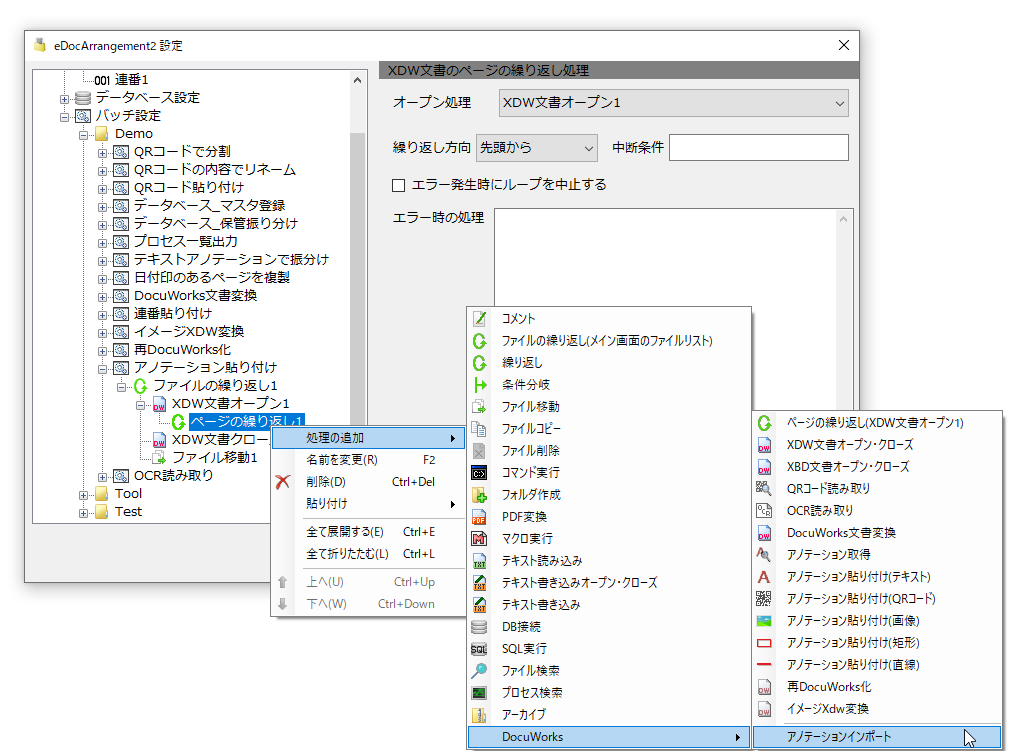Open the 繰り返し方向 dropdown
Viewport: 1025px width, 751px height.
(537, 148)
